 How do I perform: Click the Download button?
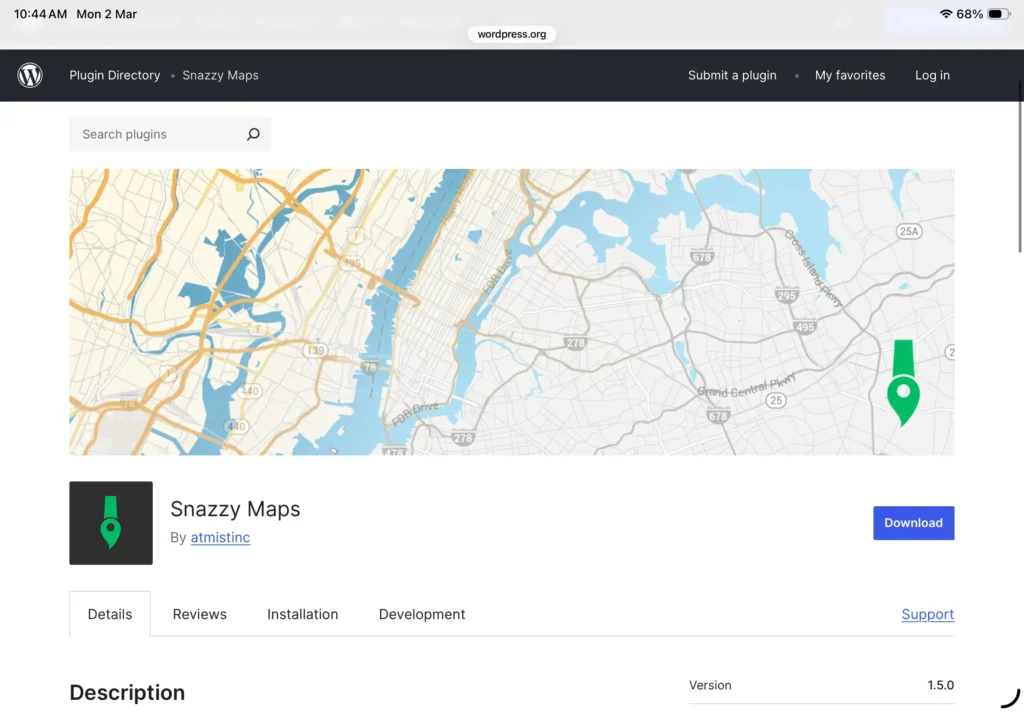913,522
